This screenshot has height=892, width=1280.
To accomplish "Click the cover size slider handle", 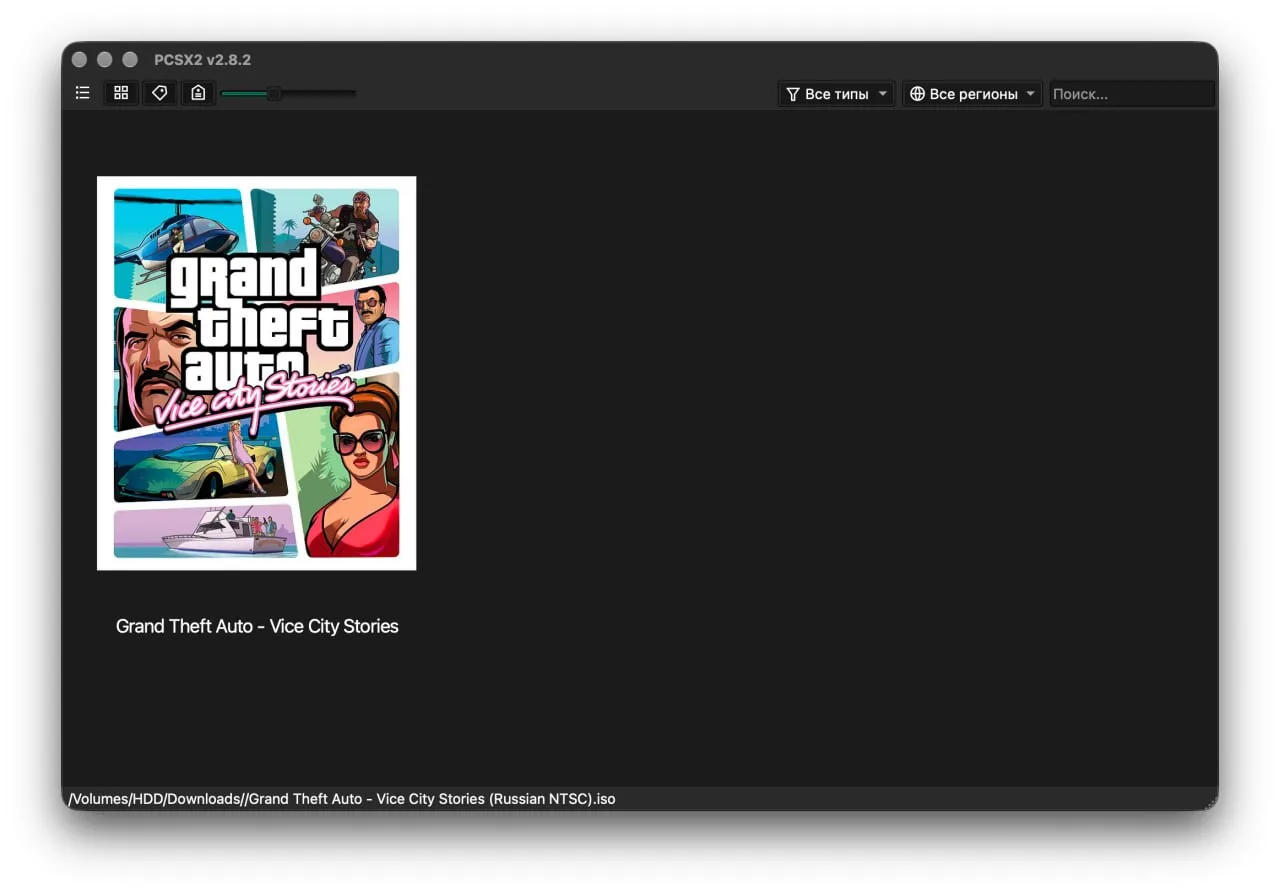I will click(273, 94).
